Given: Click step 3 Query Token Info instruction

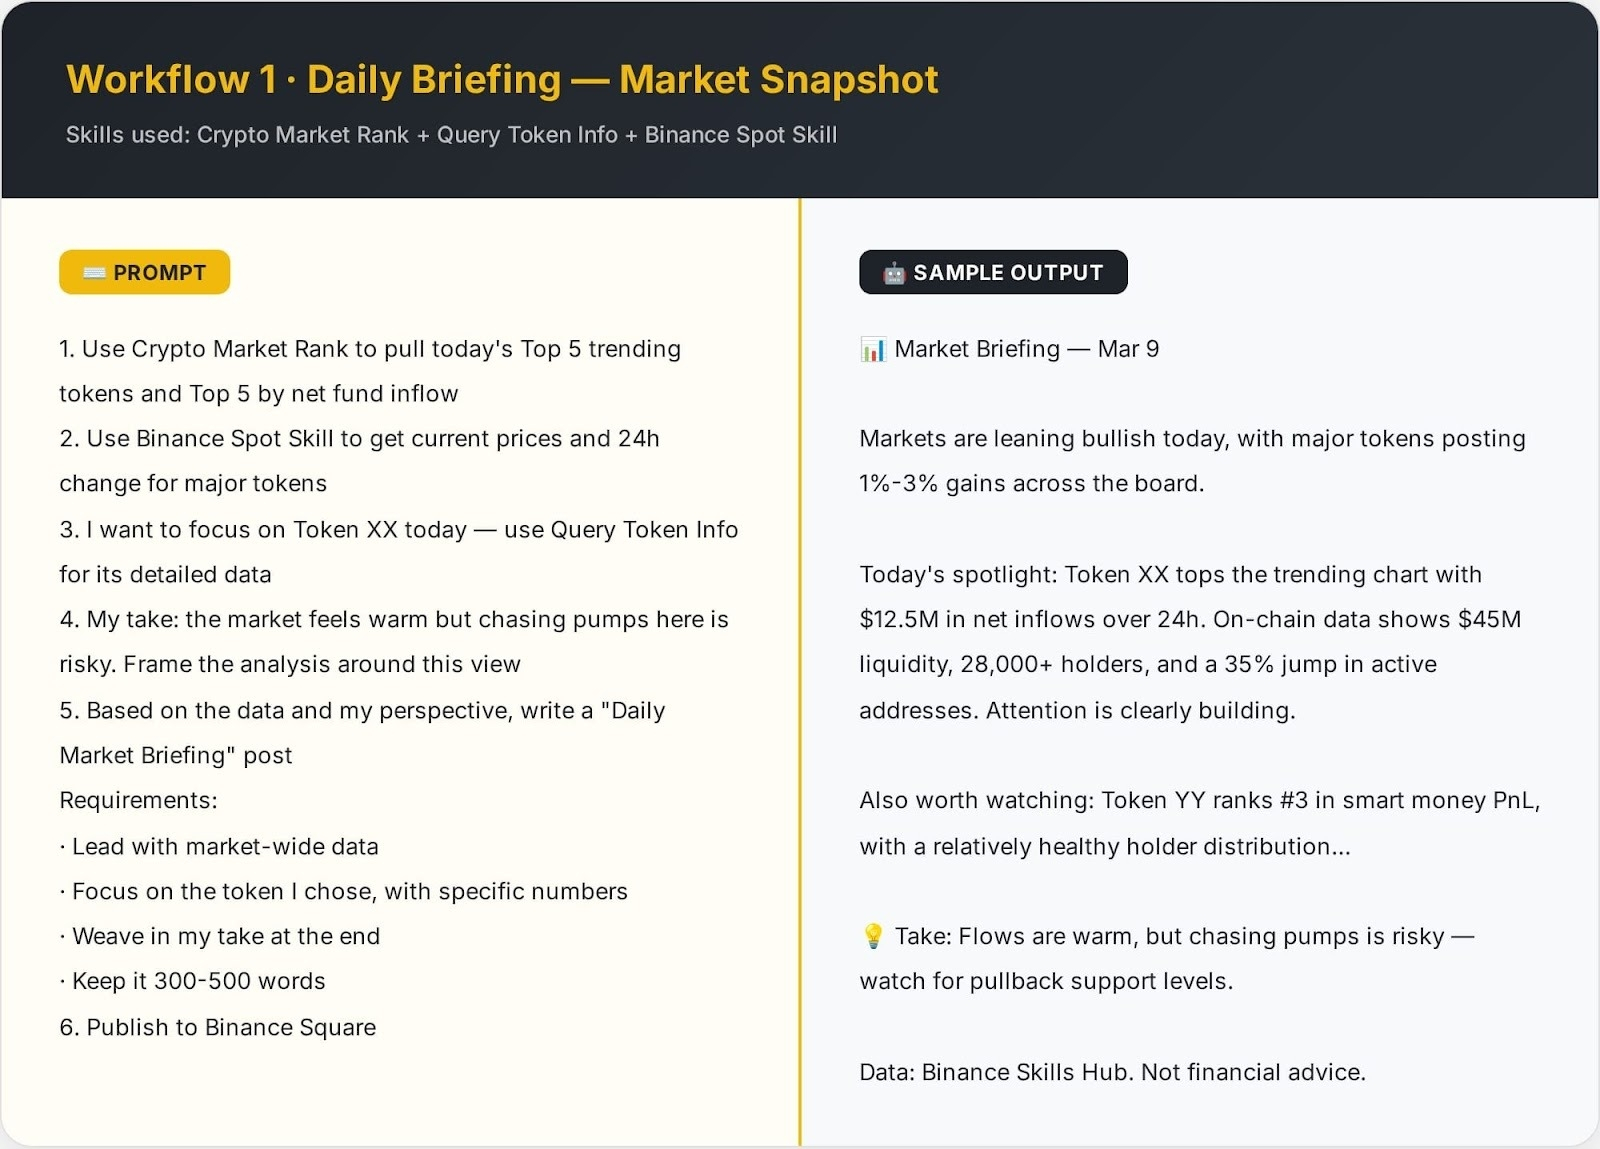Looking at the screenshot, I should pyautogui.click(x=399, y=552).
